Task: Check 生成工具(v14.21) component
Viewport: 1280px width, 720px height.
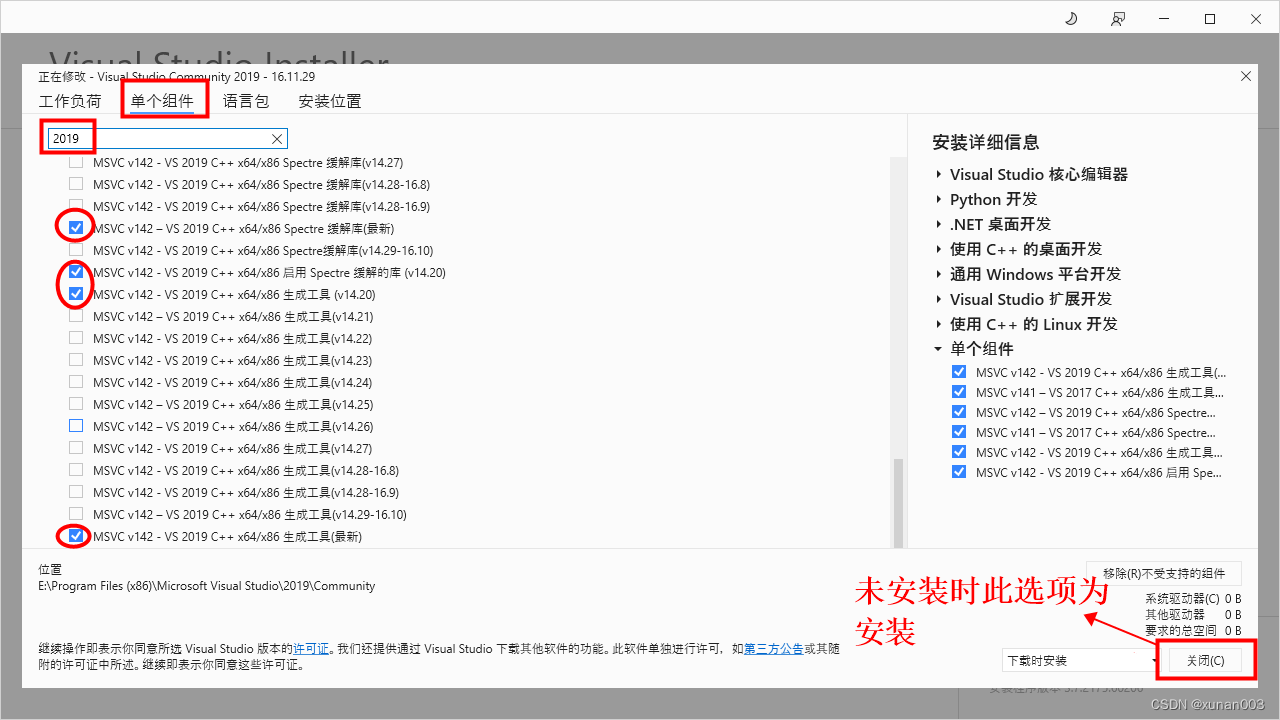Action: [76, 316]
